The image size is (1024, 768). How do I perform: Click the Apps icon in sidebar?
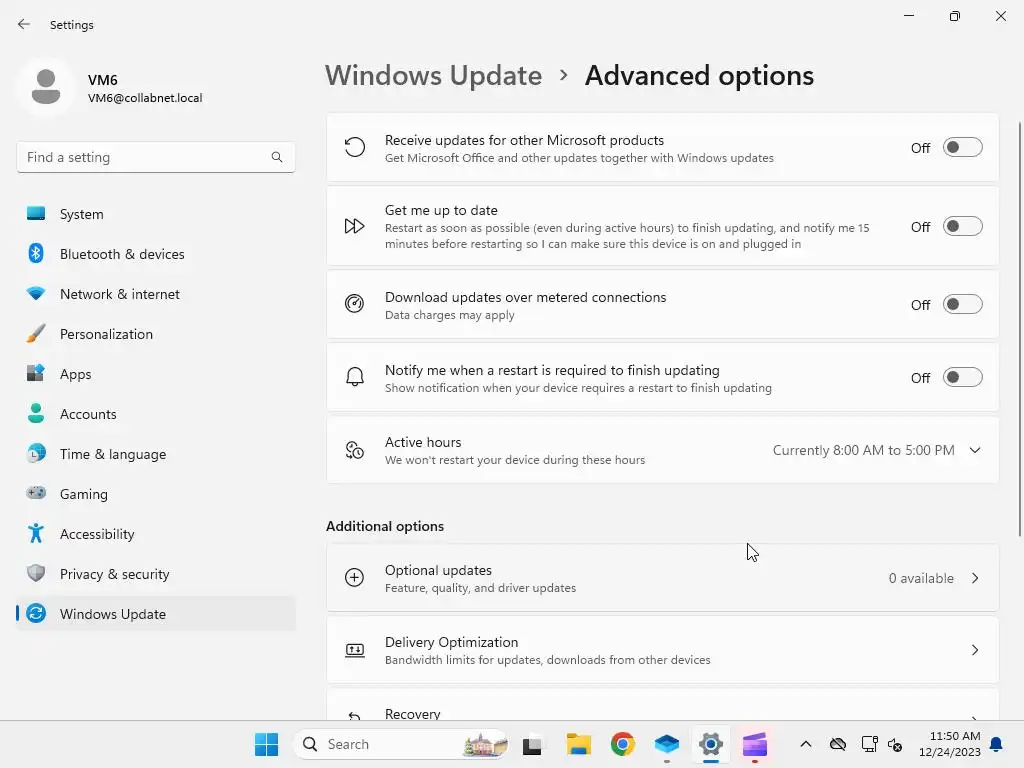[36, 373]
